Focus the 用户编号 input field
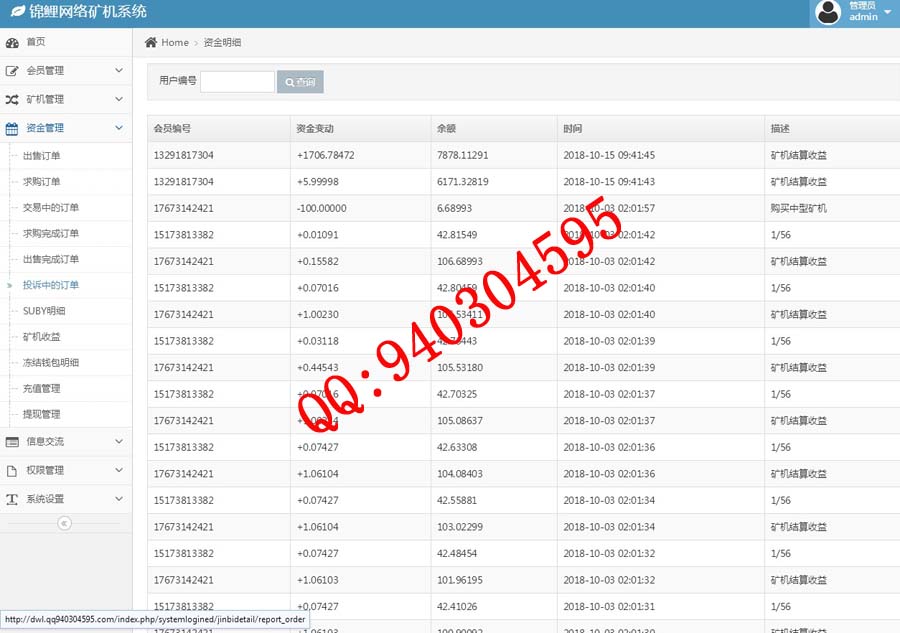Screen dimensions: 900x633 [x=237, y=82]
